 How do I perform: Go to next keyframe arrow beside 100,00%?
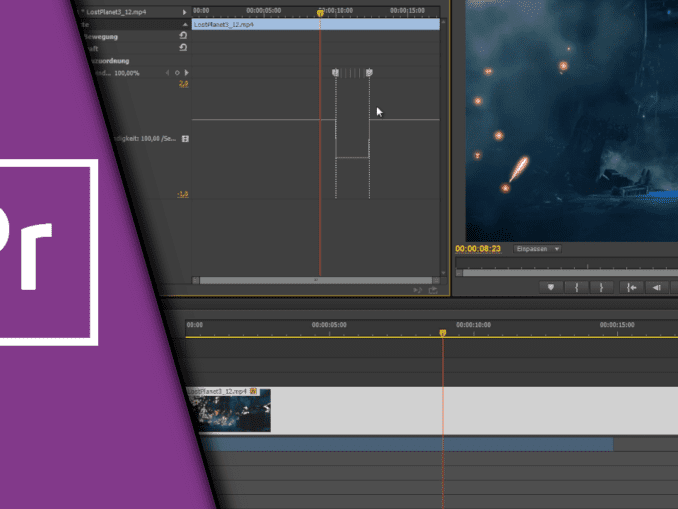click(x=187, y=73)
